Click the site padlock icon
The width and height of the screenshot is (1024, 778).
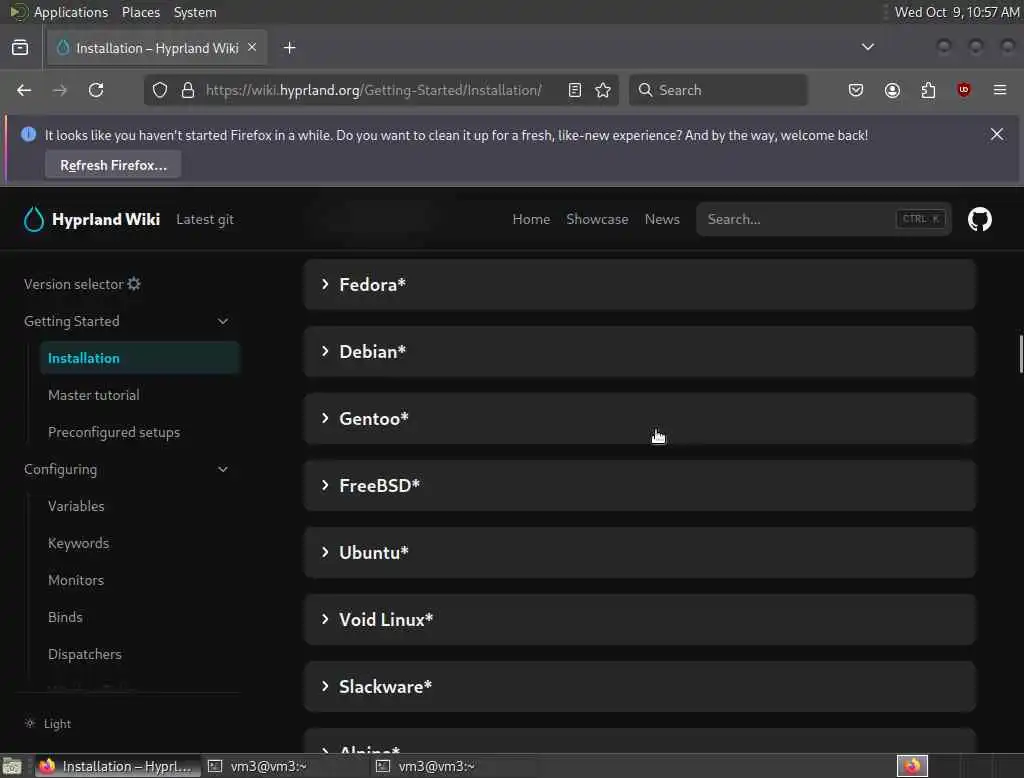188,90
